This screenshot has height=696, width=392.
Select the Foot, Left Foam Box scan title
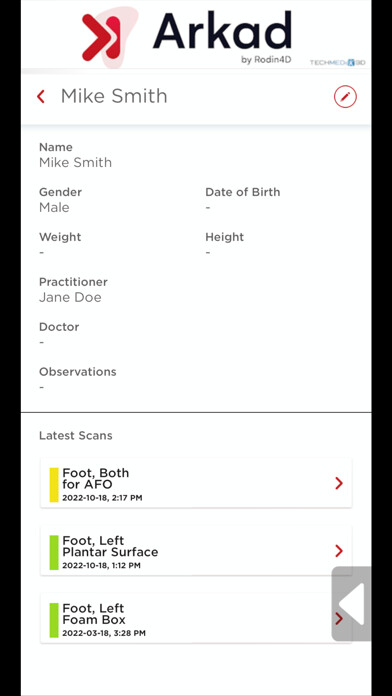pos(94,614)
